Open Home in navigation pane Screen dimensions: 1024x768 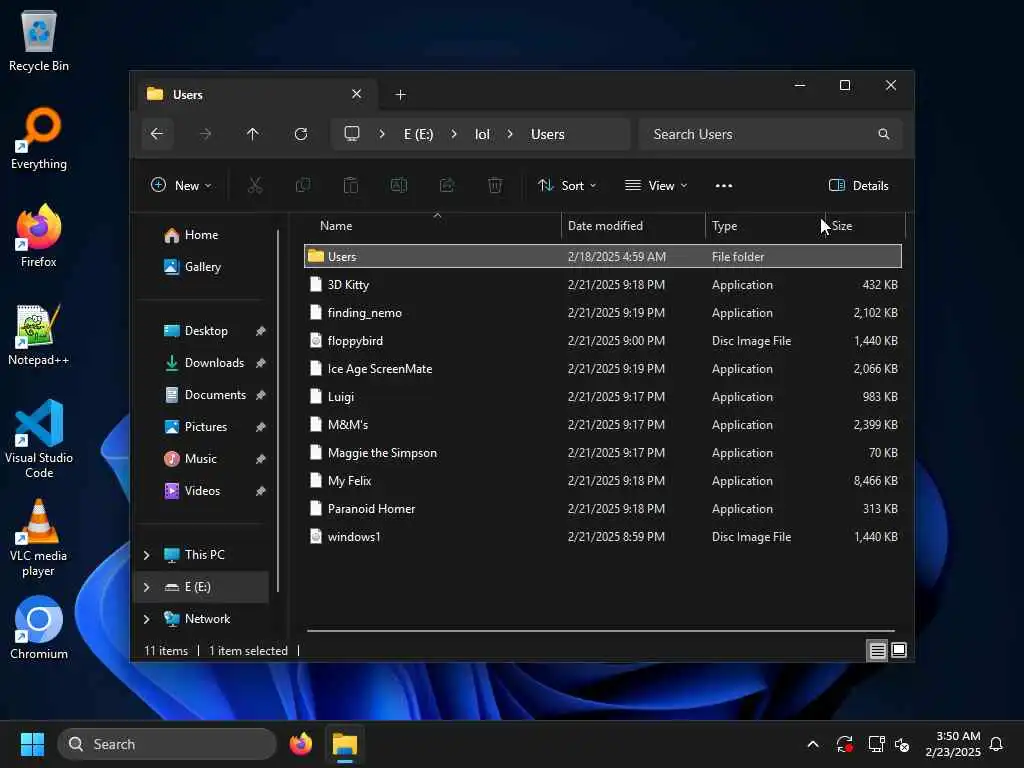pos(200,234)
